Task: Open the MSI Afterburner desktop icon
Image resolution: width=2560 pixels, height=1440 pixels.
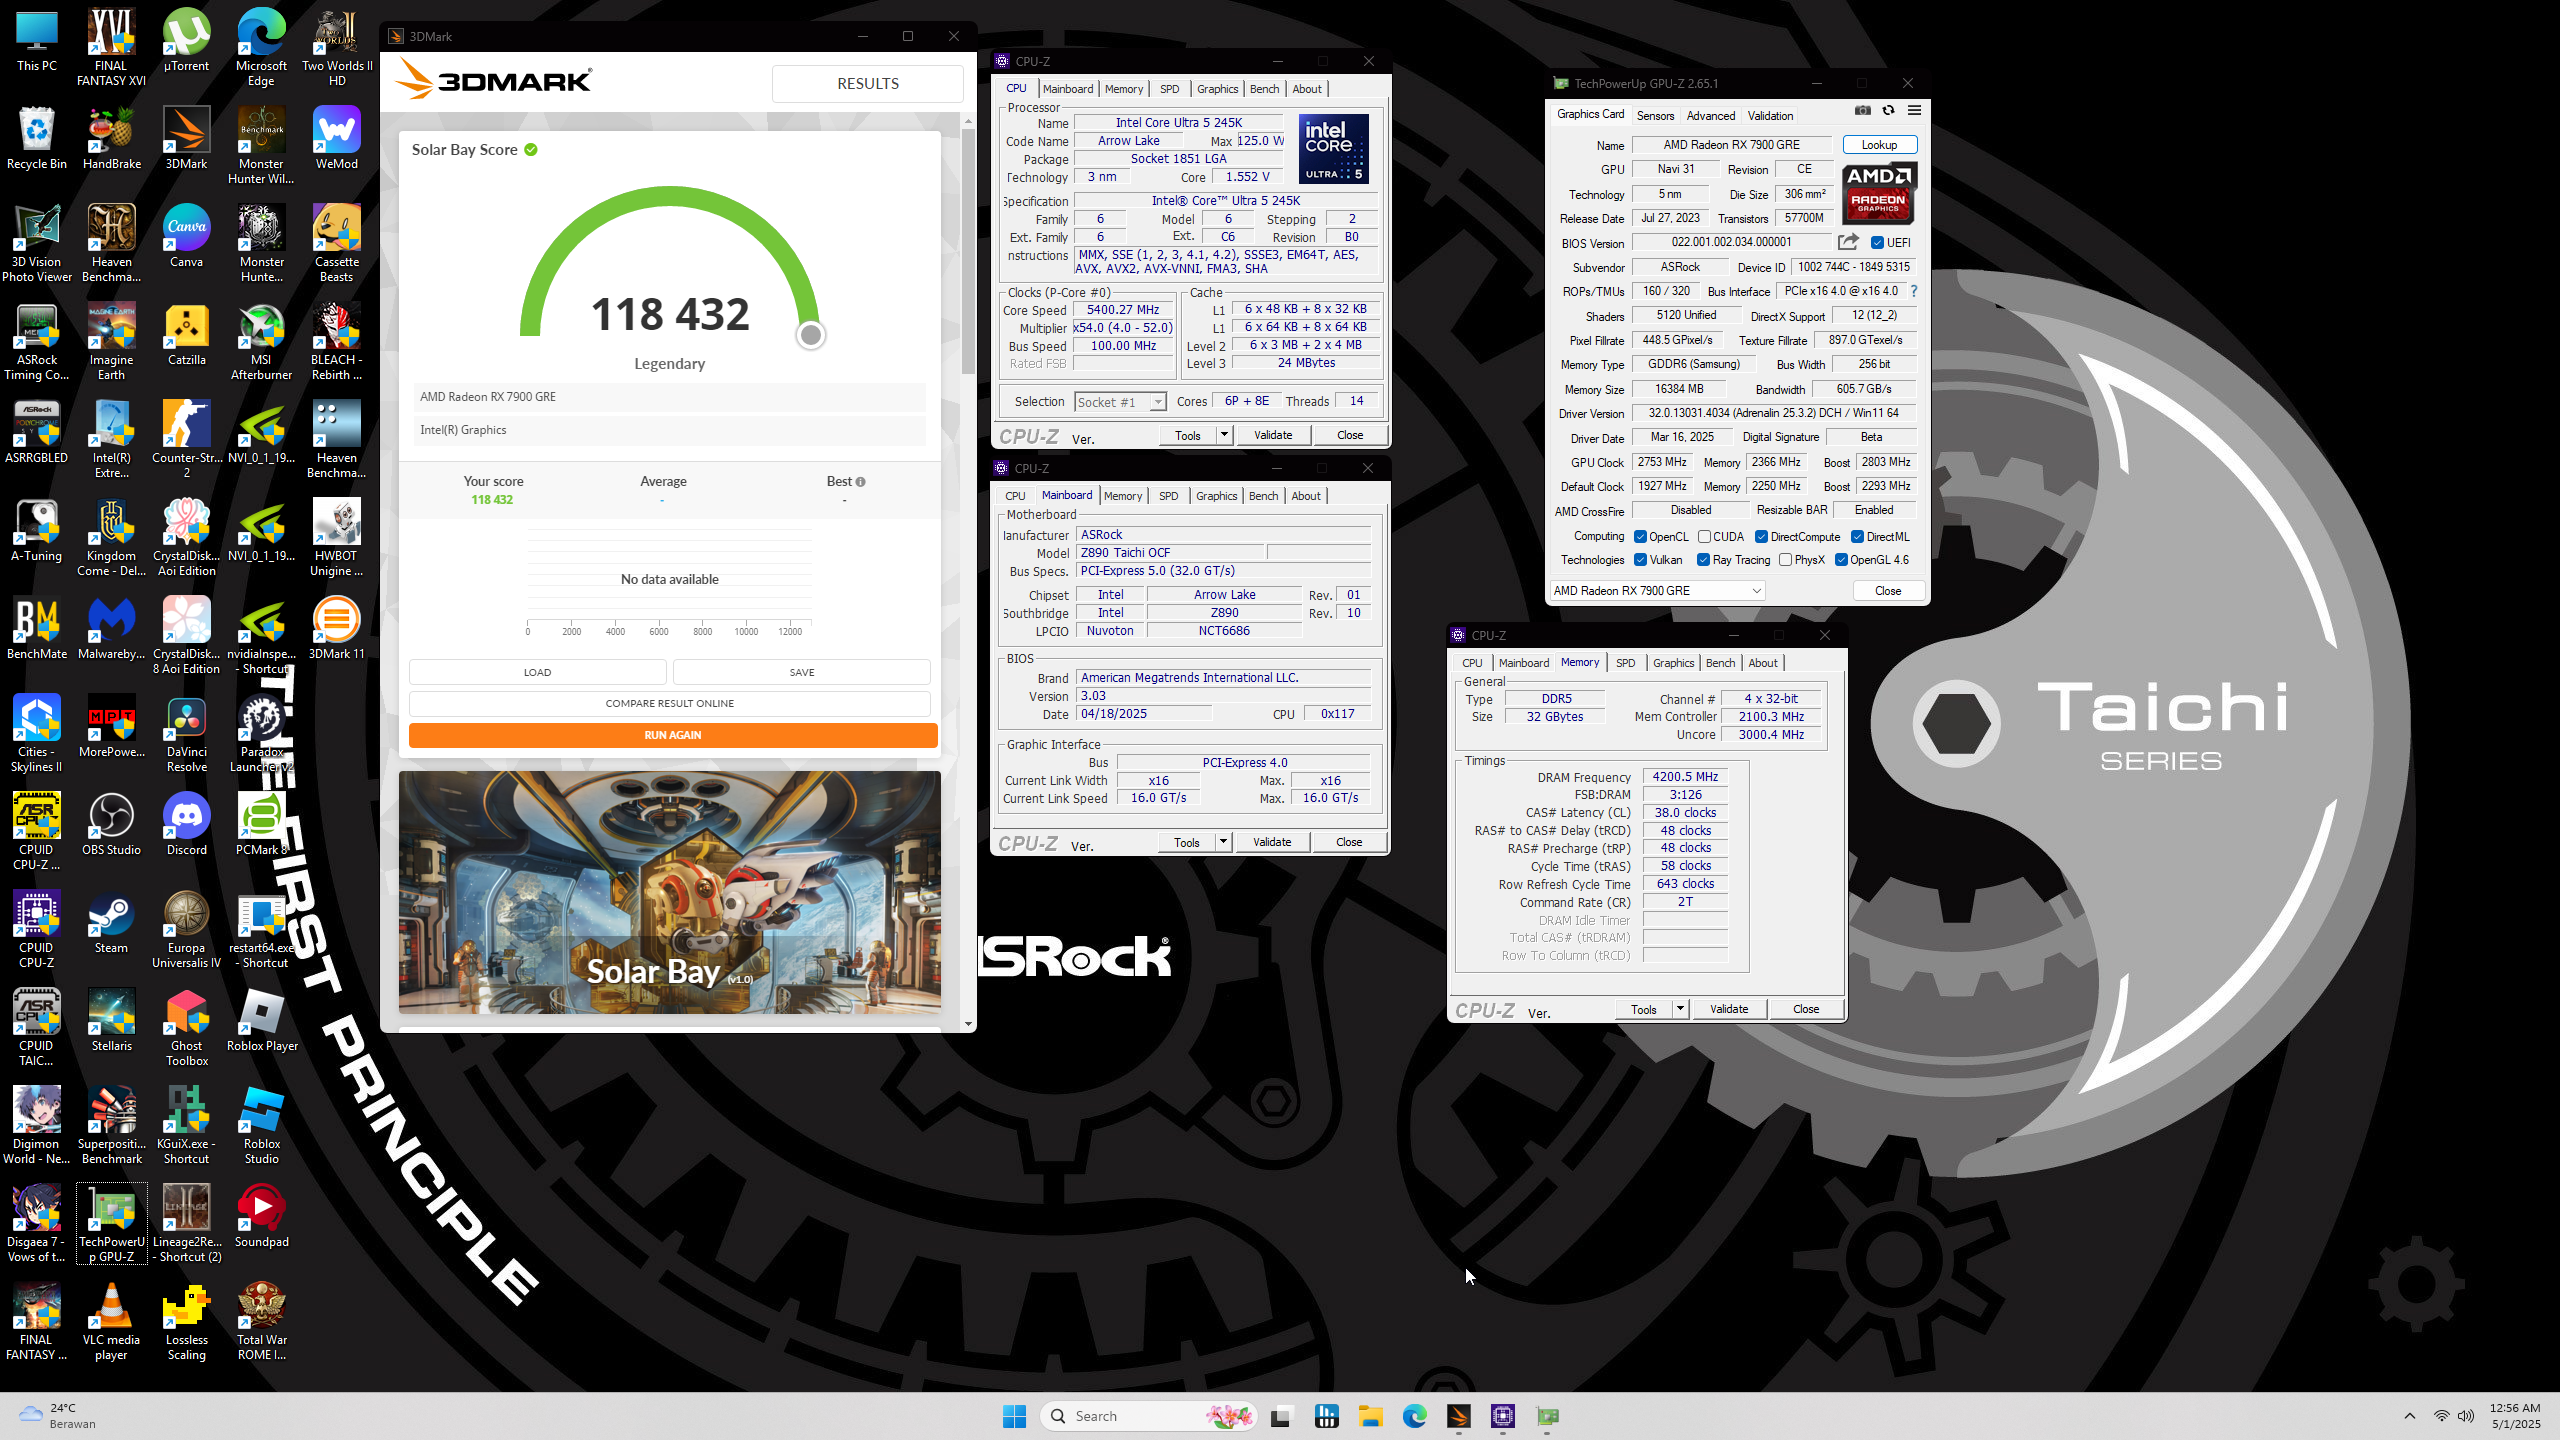Action: (261, 343)
